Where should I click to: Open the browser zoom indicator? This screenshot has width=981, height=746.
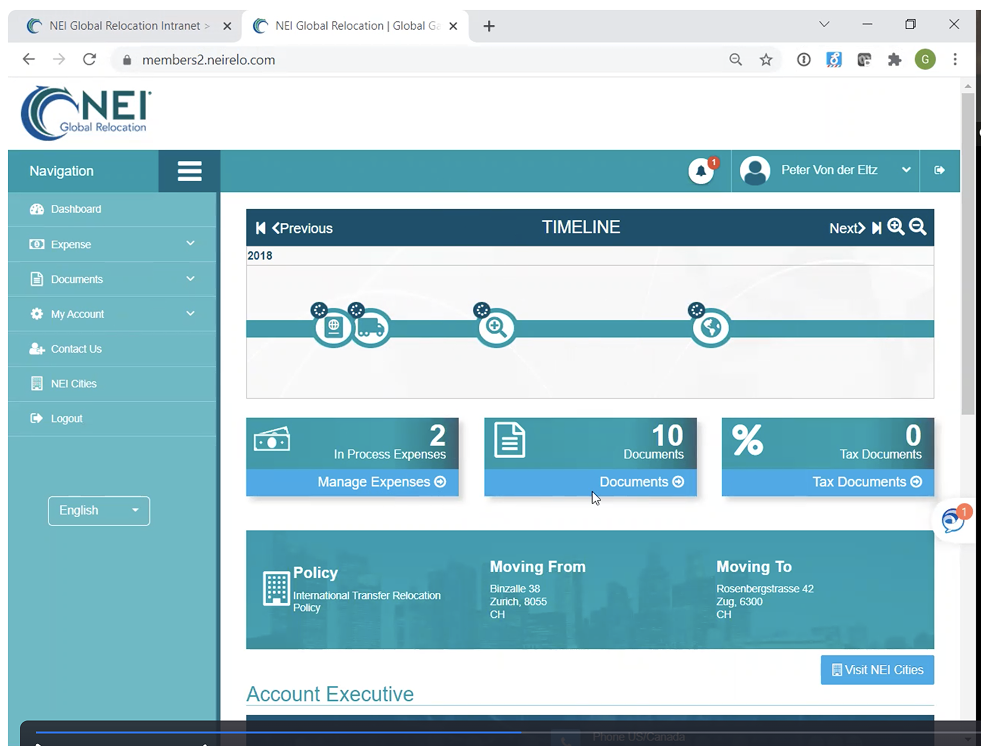tap(736, 60)
